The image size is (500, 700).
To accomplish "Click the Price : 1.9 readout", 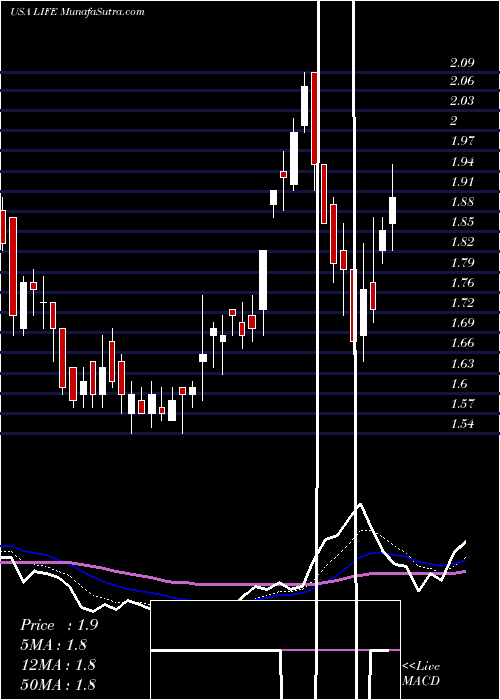I will coord(59,625).
